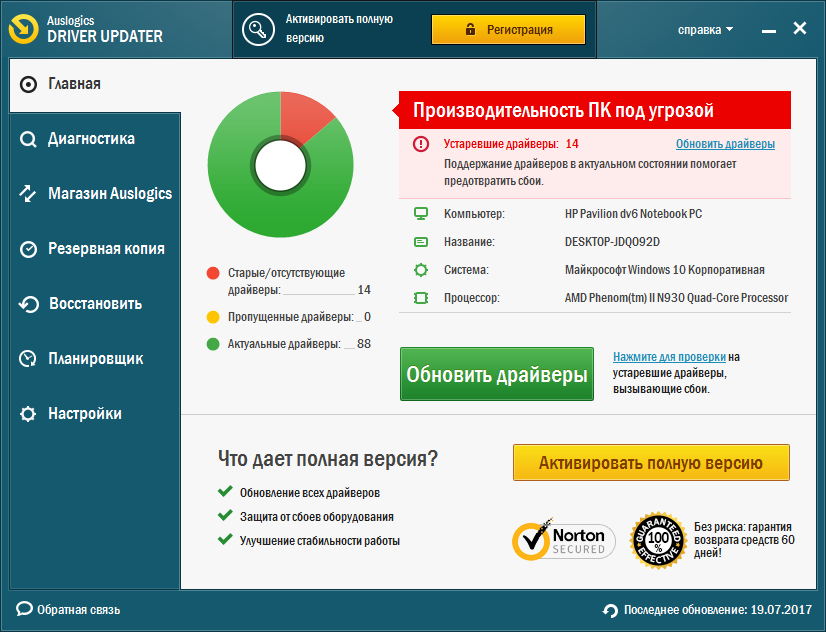Click Что дает полная версия? heading
The image size is (826, 632).
click(x=328, y=458)
